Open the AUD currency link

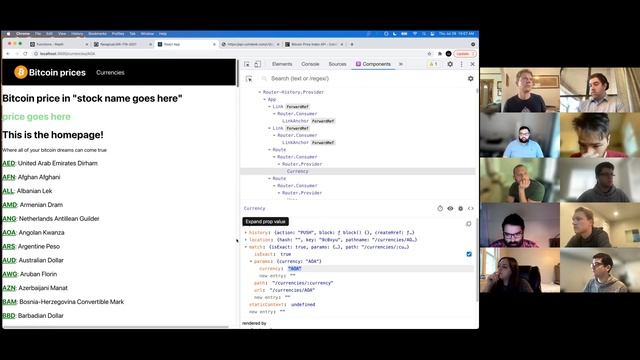point(9,260)
